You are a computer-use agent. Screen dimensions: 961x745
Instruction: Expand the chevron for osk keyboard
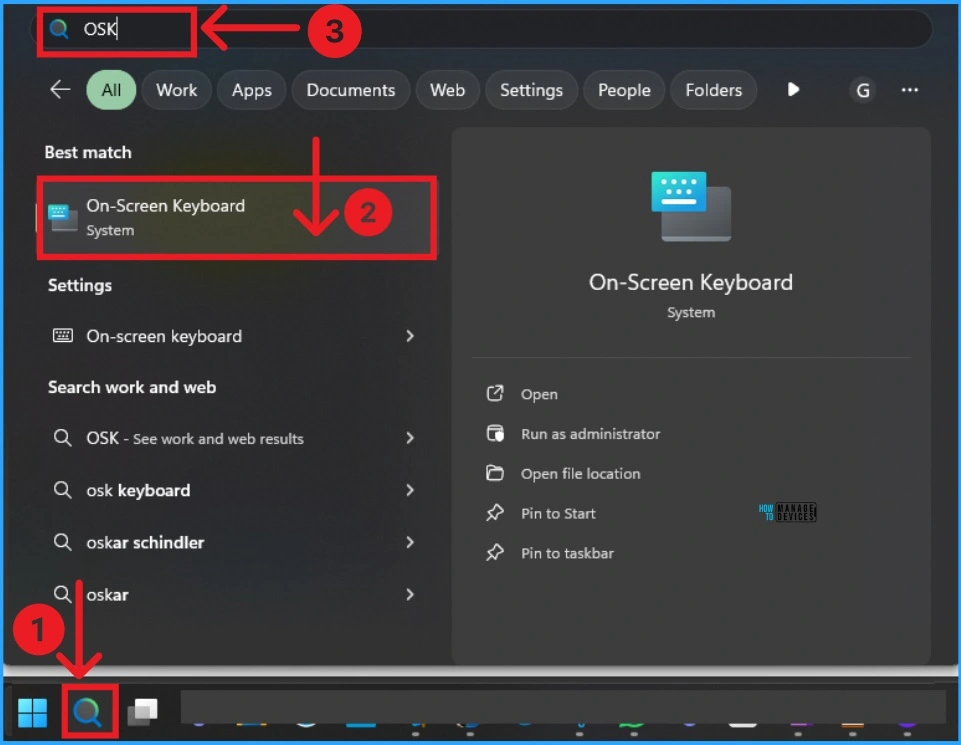(x=410, y=490)
